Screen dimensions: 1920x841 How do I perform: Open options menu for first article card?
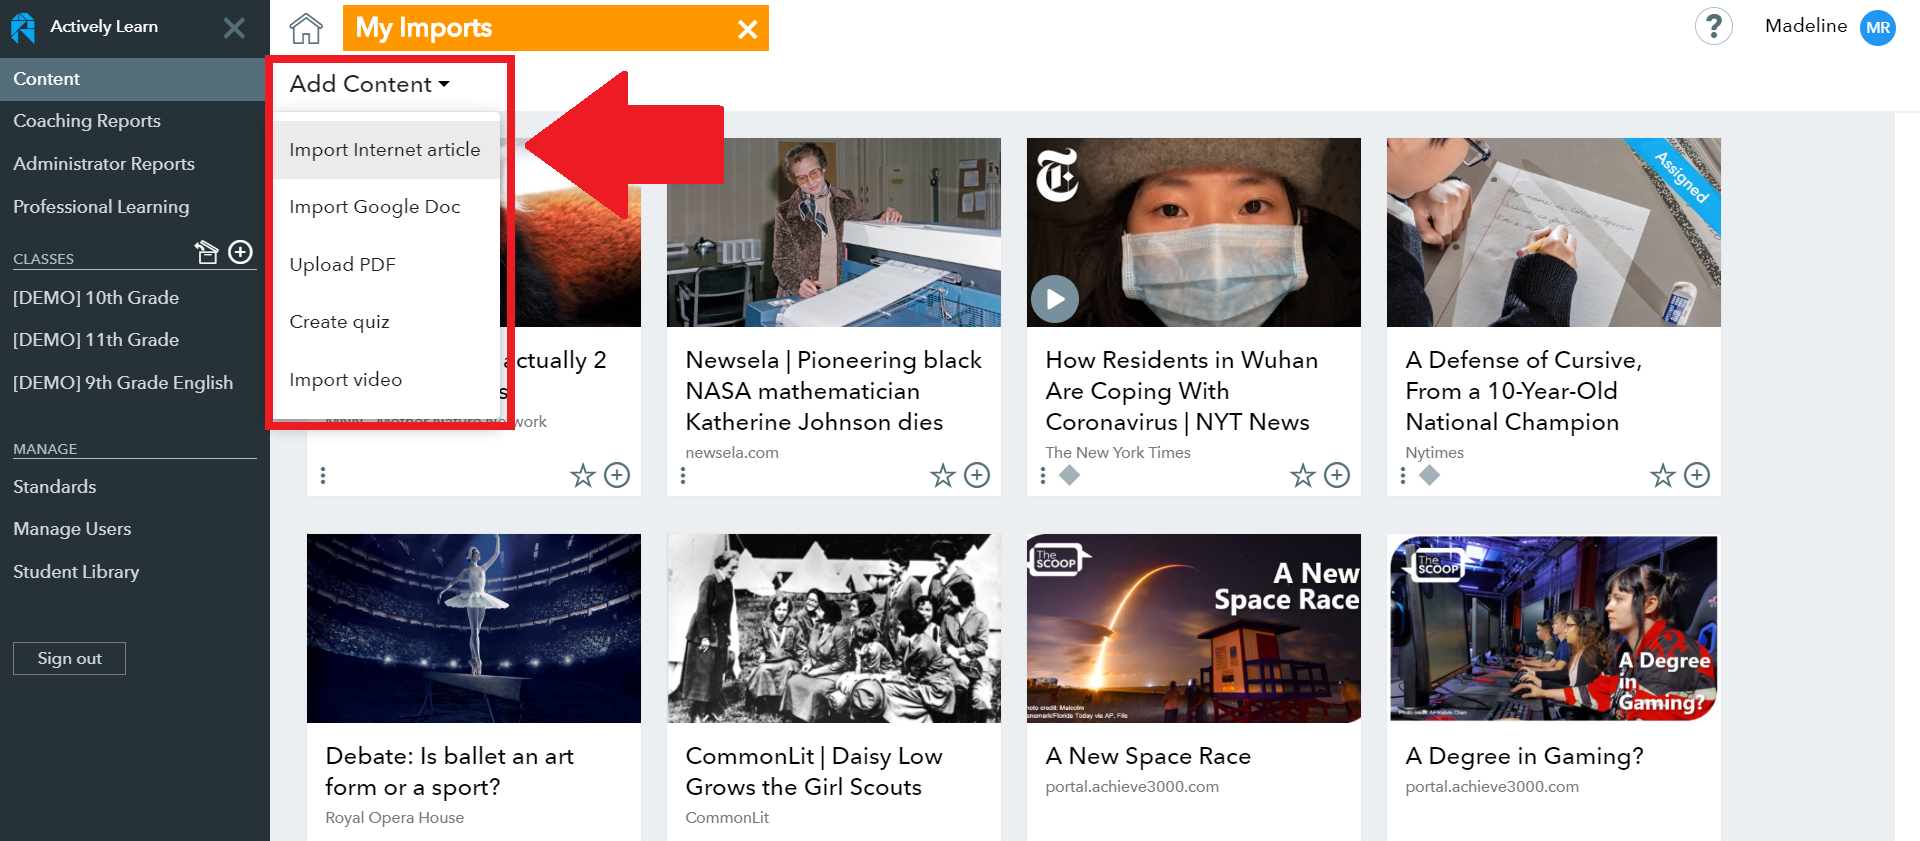[x=323, y=475]
